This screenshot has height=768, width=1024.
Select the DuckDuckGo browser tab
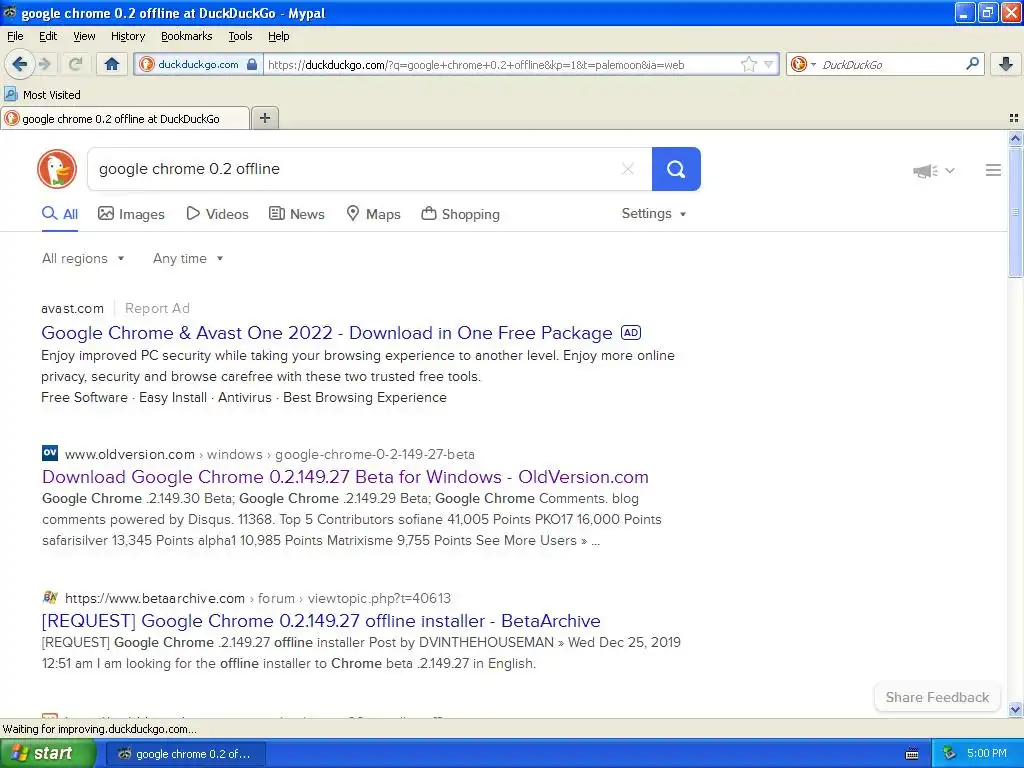125,118
